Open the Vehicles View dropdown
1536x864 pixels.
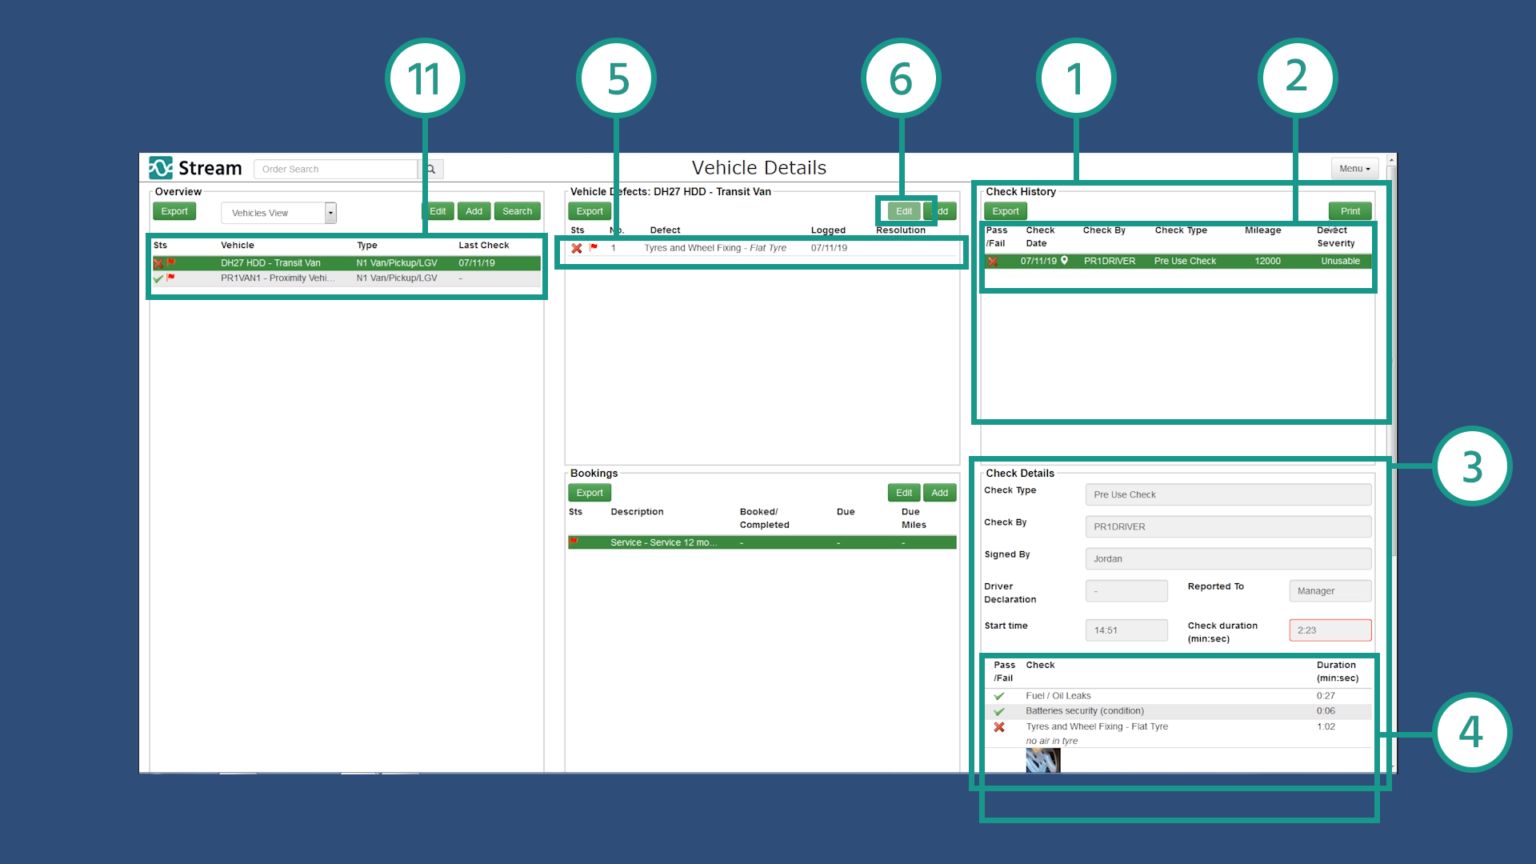329,212
